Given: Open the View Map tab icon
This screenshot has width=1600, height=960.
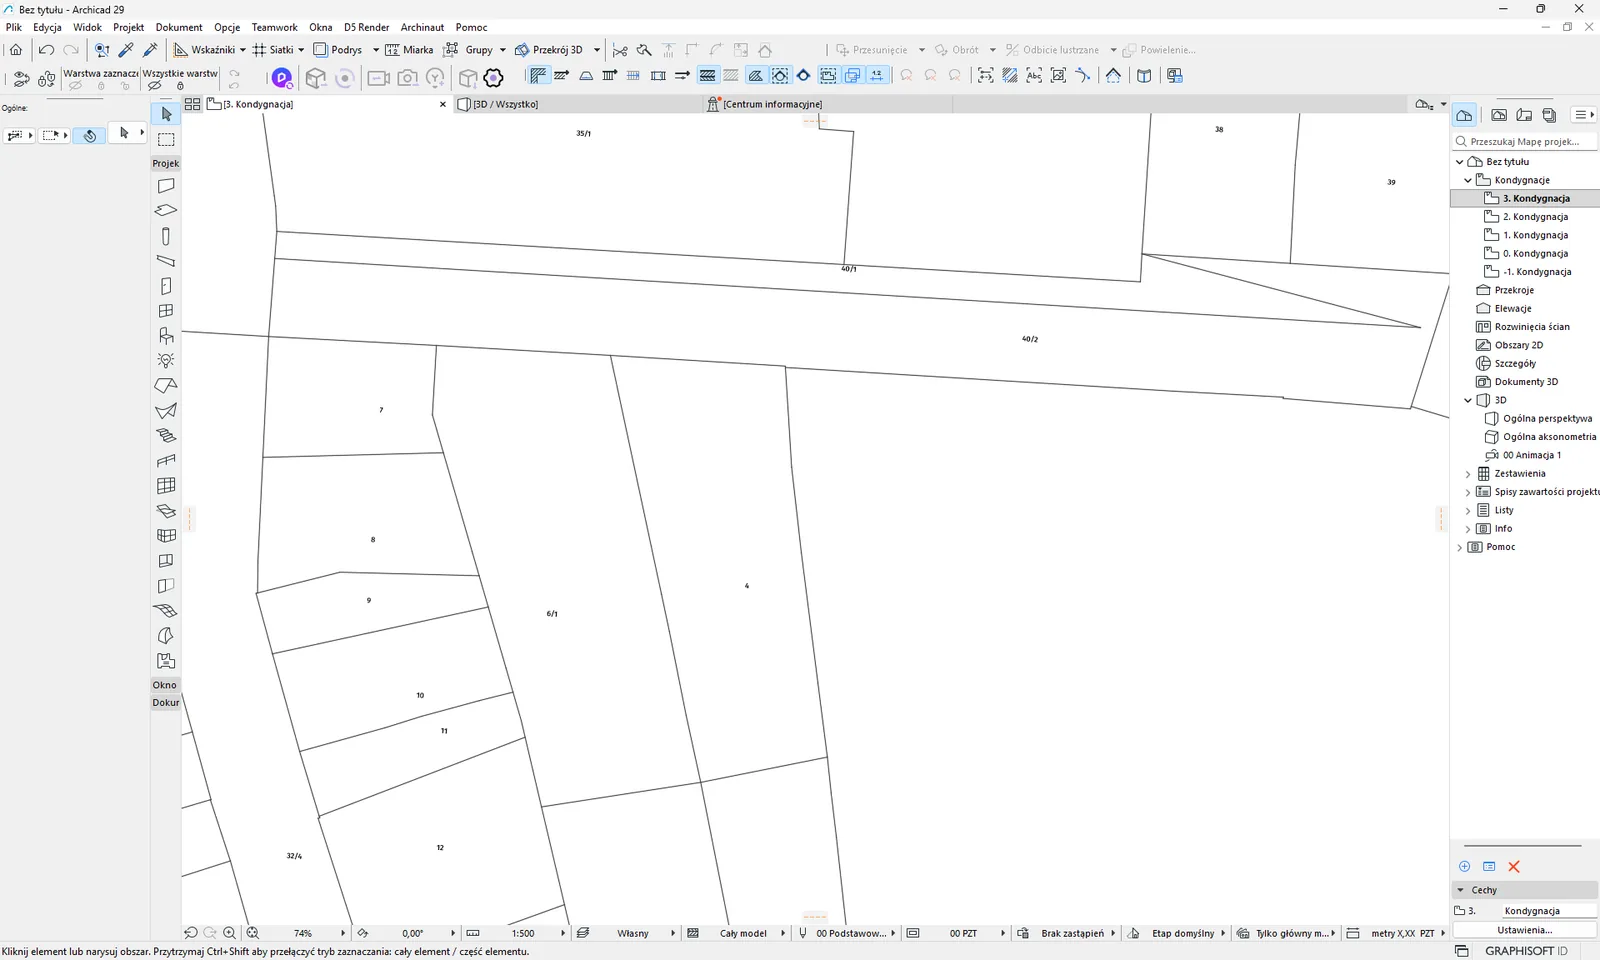Looking at the screenshot, I should (1499, 115).
